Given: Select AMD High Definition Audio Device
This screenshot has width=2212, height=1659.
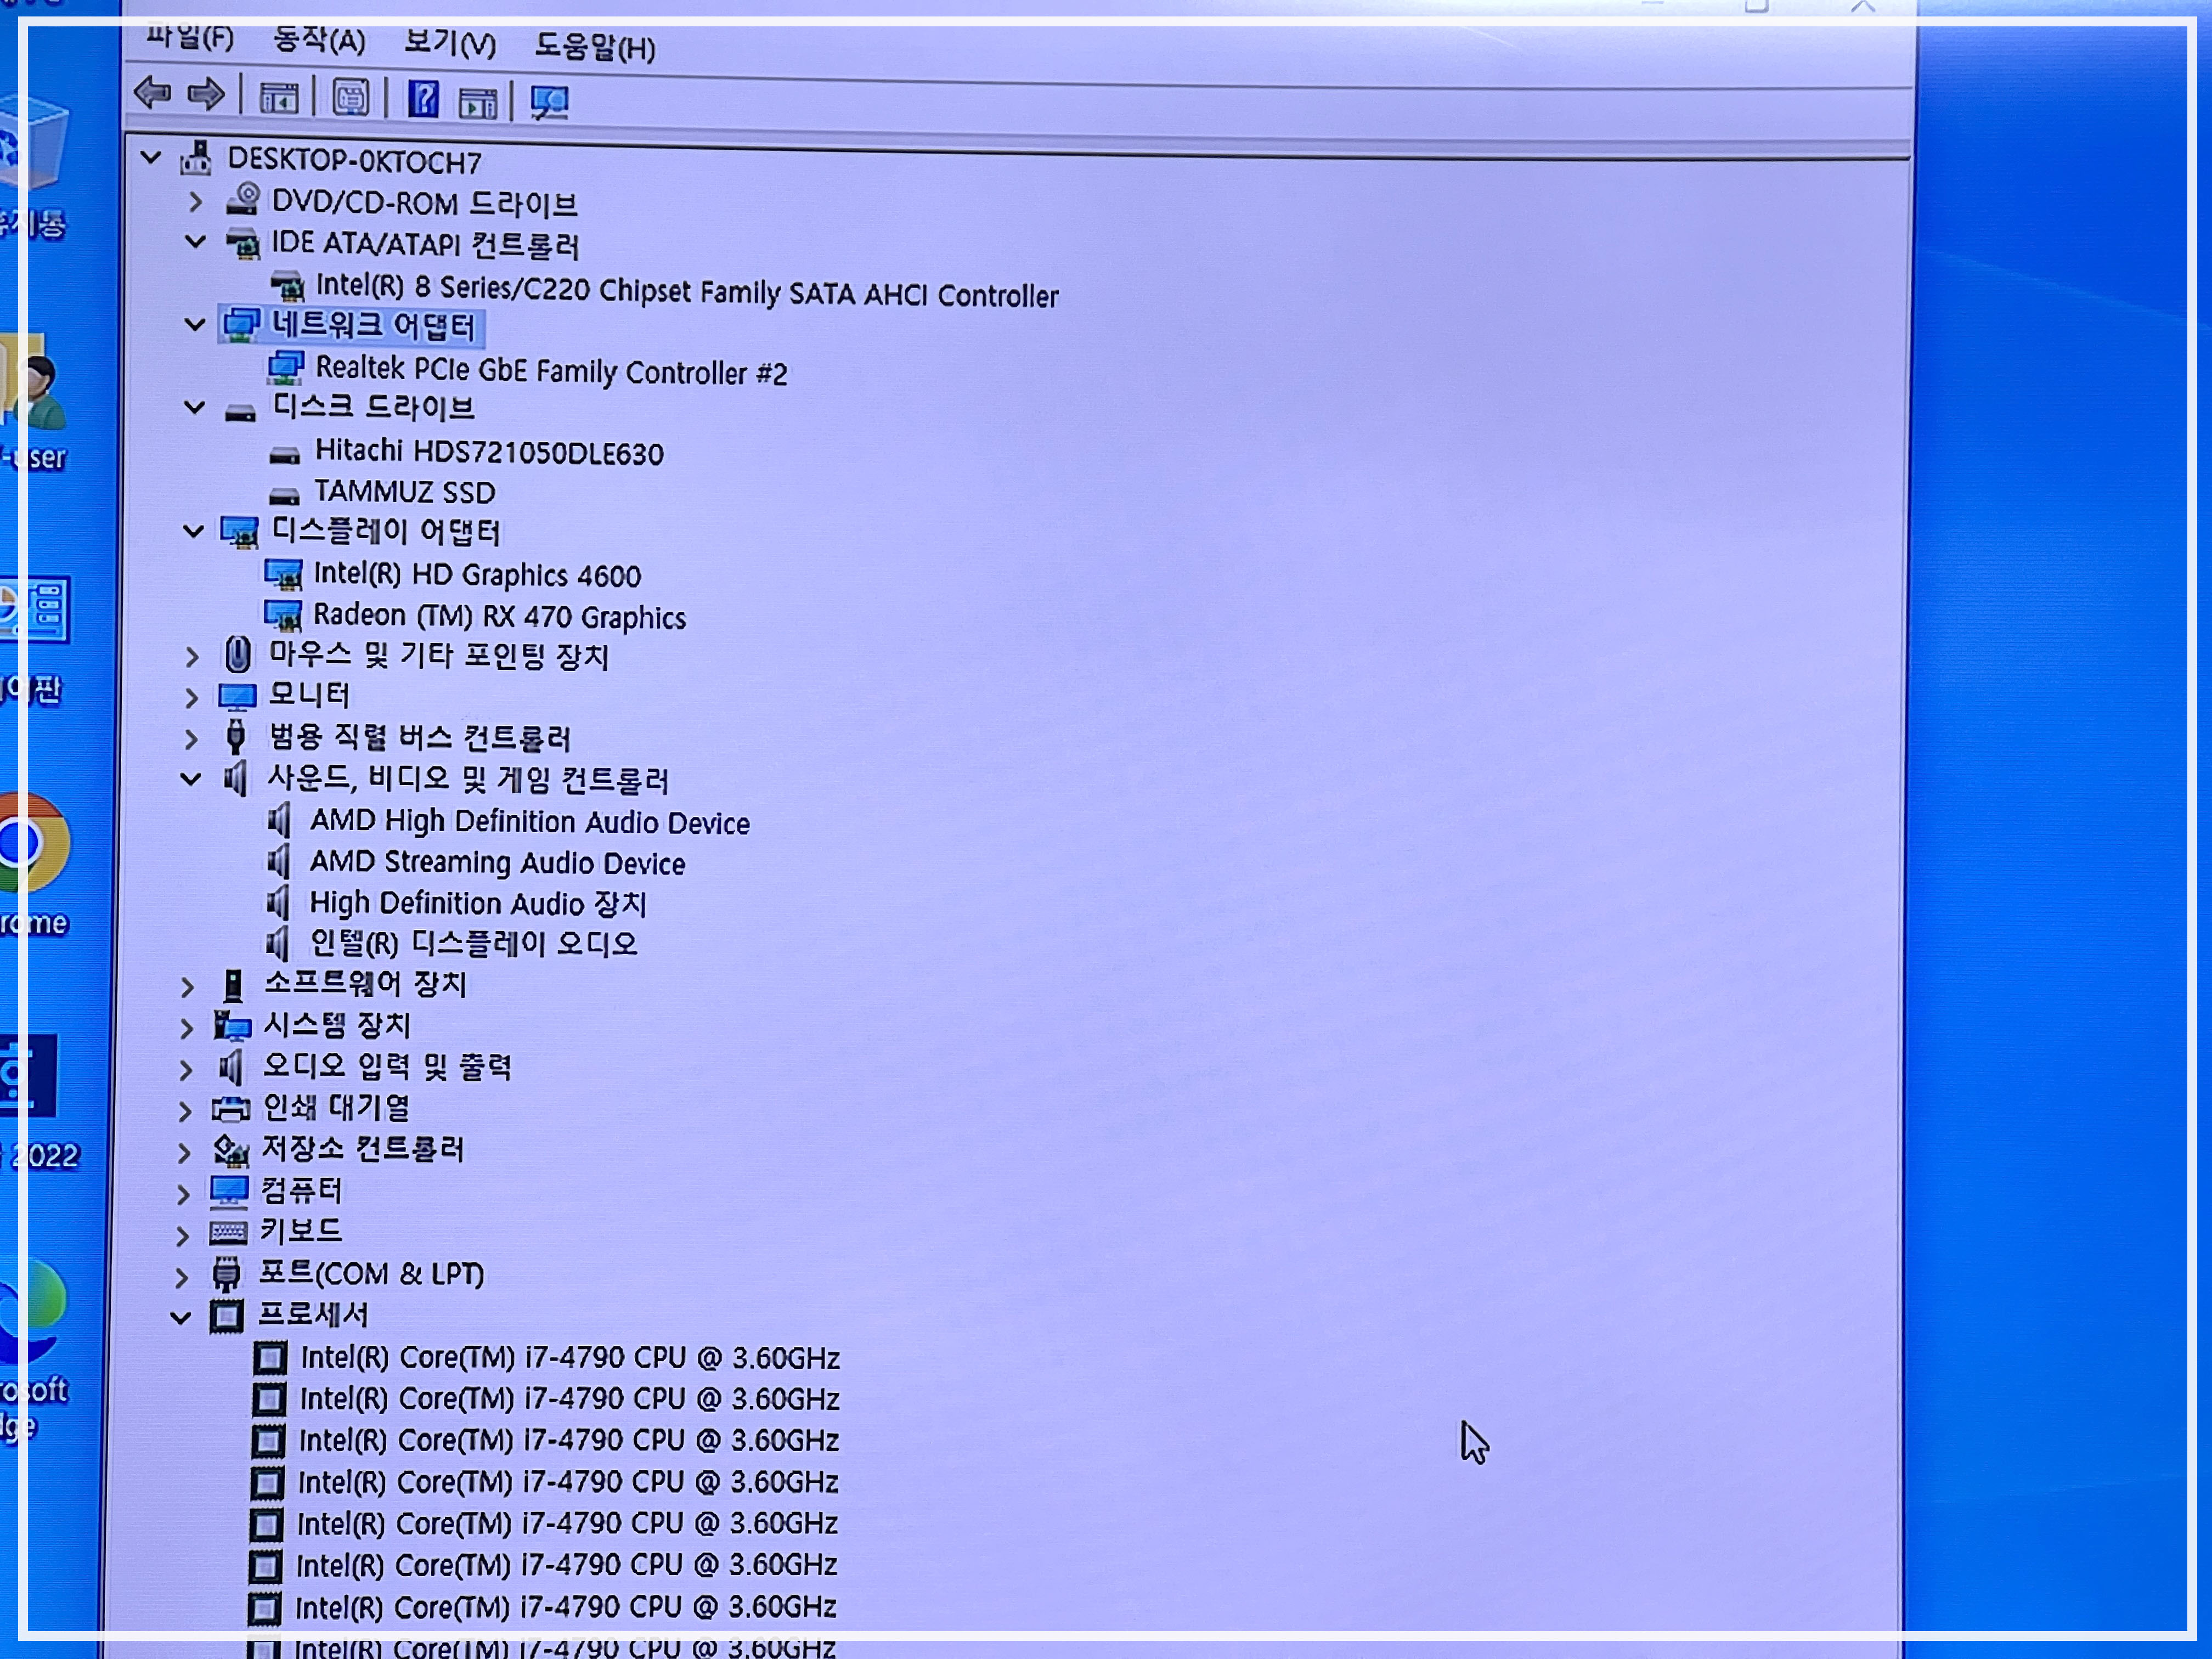Looking at the screenshot, I should click(x=529, y=822).
